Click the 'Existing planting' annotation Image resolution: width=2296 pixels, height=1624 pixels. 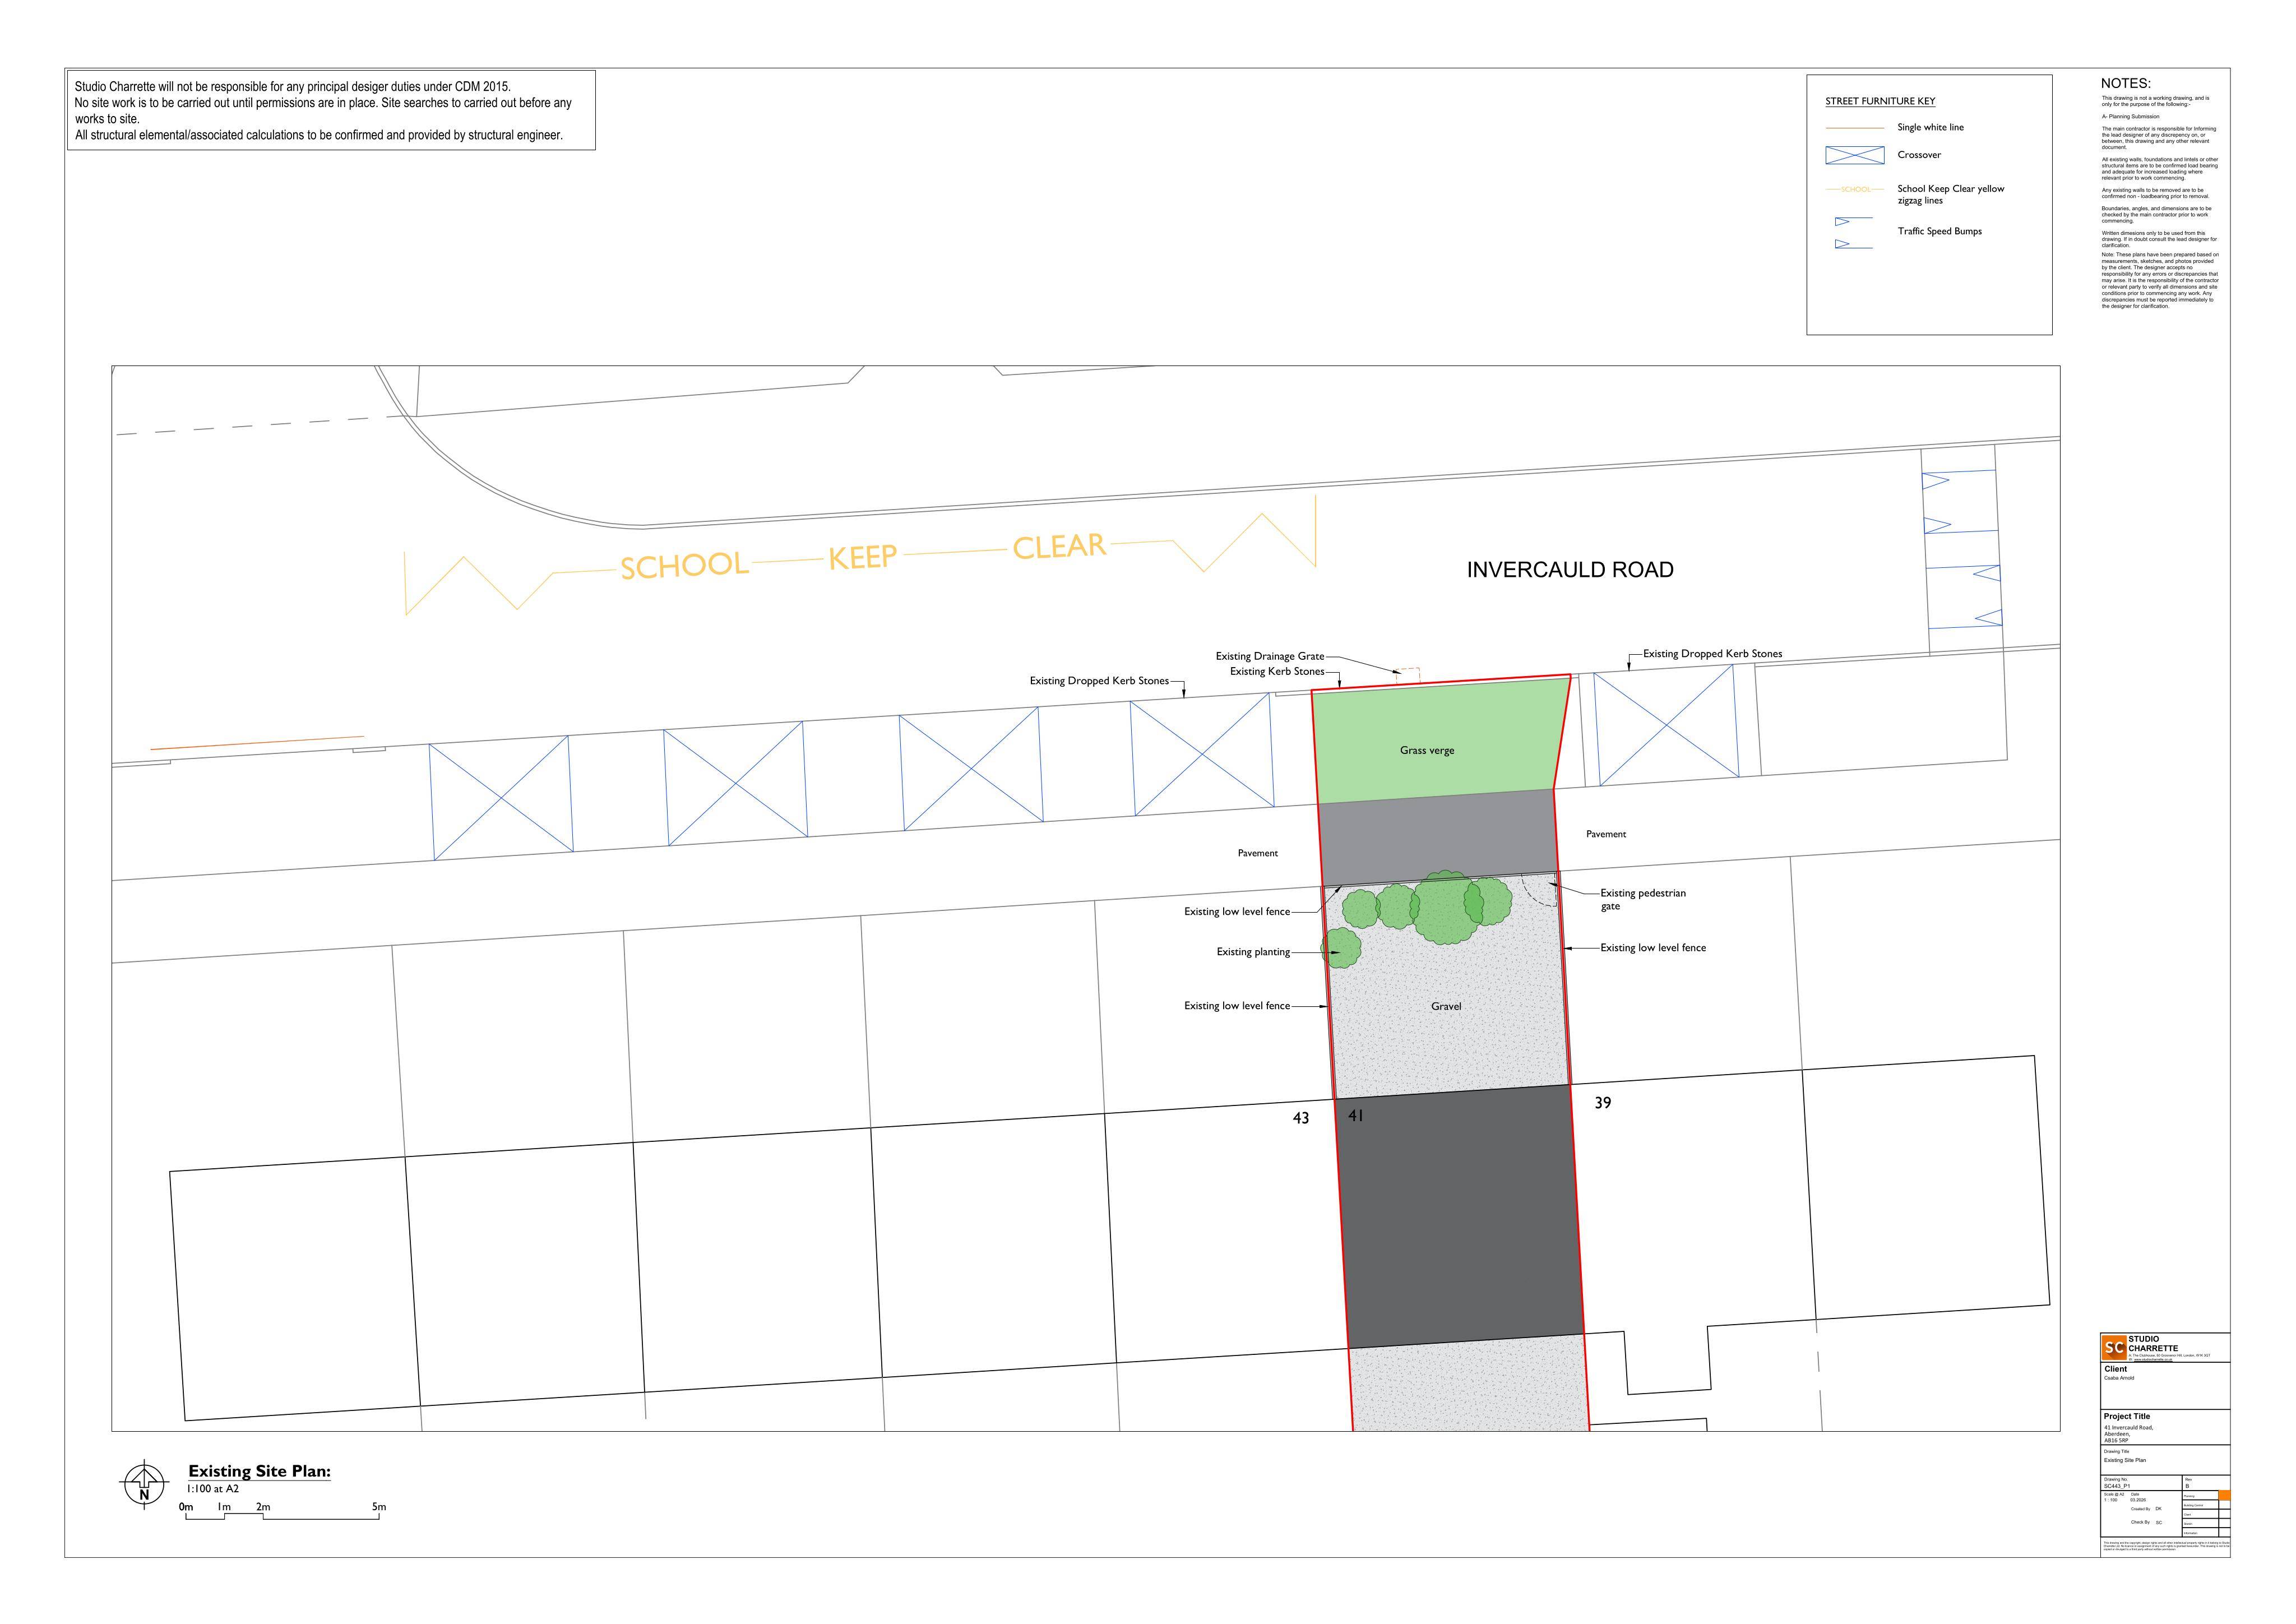coord(1253,952)
